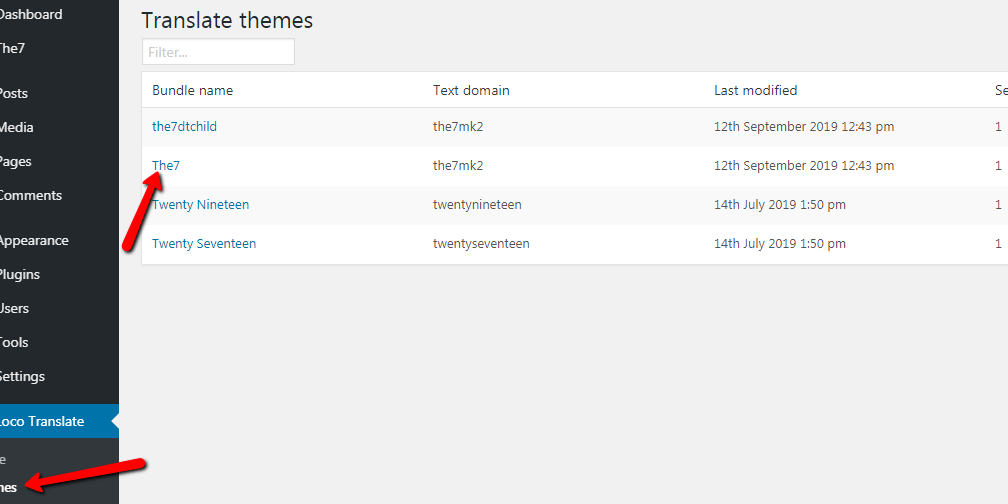Open The7 theme bundle link
1008x504 pixels.
pyautogui.click(x=166, y=166)
